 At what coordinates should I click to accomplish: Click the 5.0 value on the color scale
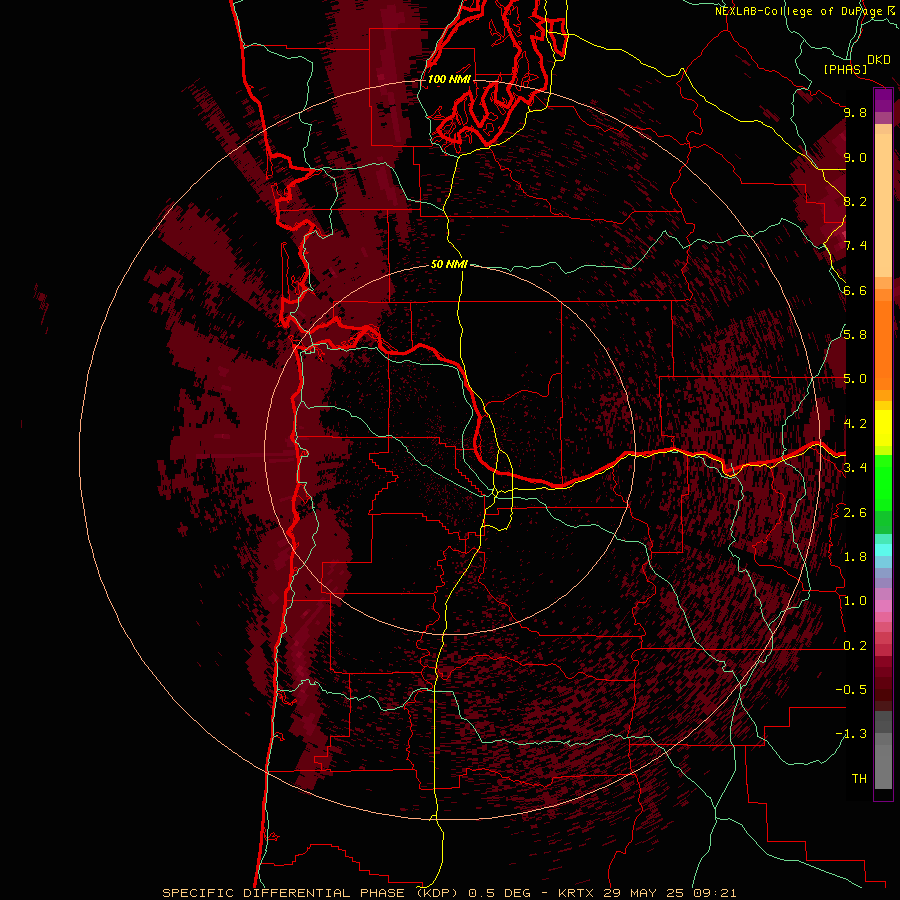855,379
